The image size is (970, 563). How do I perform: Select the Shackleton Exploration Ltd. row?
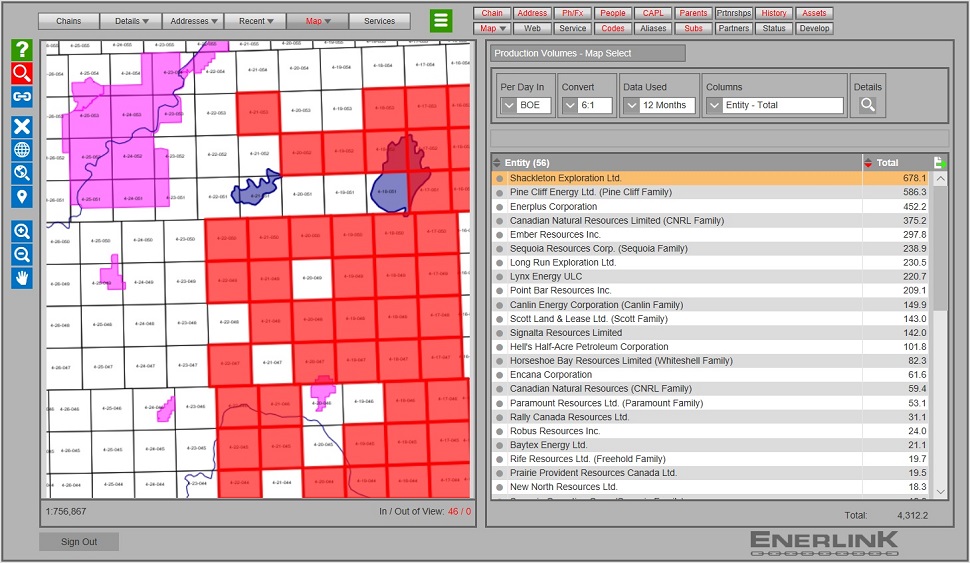[x=711, y=178]
